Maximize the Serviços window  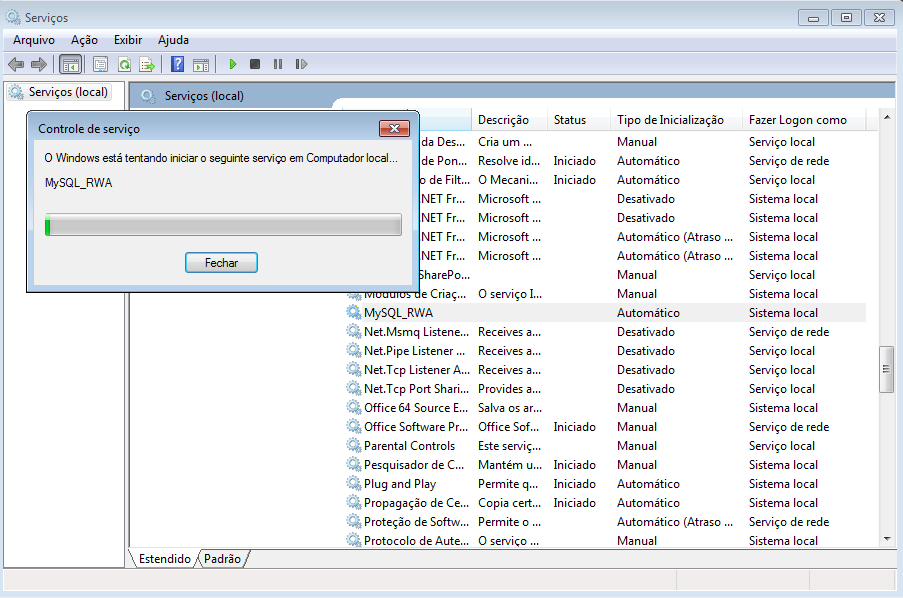point(846,18)
